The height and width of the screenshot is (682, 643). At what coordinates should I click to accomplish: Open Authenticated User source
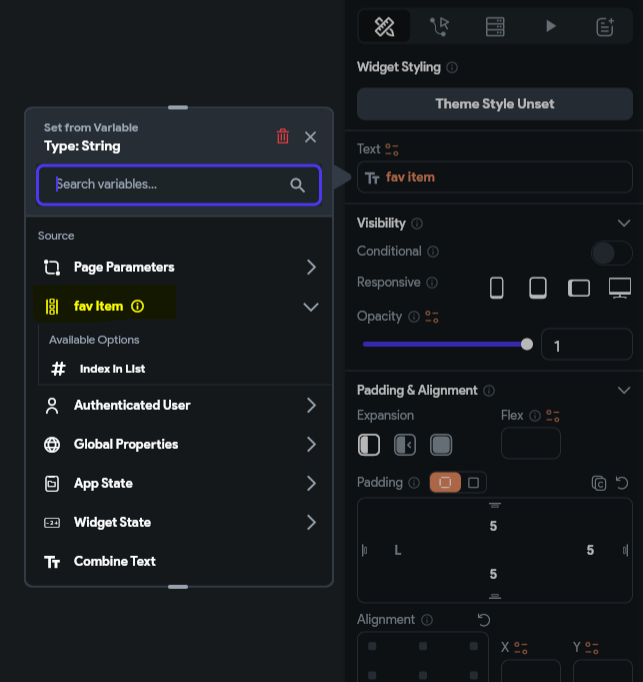pos(179,405)
